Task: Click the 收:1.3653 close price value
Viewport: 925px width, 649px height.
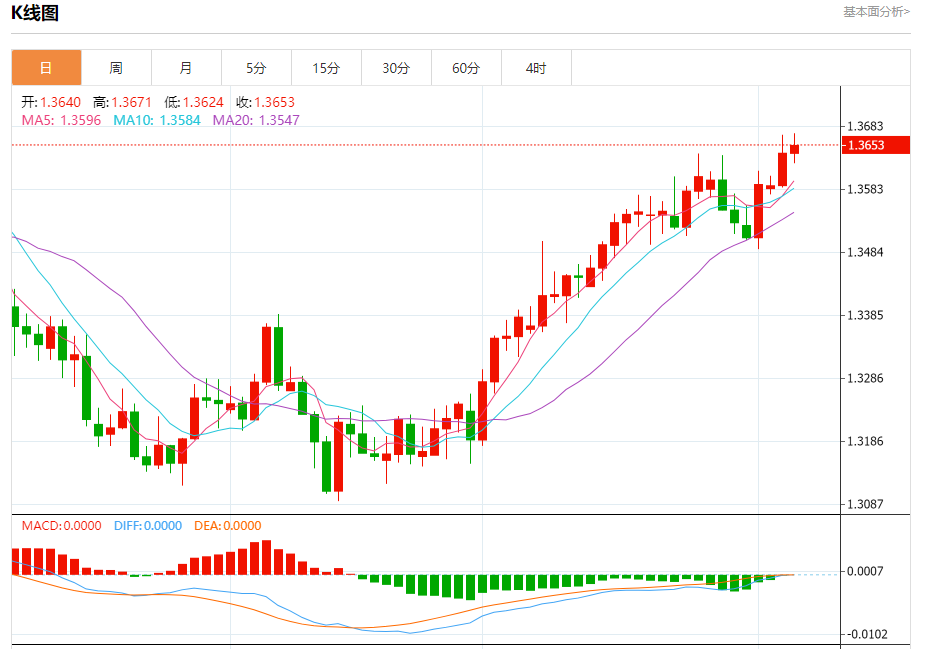Action: point(265,102)
